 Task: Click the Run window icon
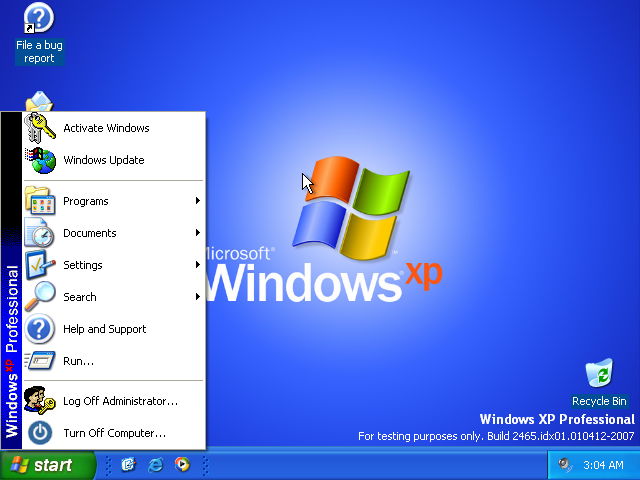40,361
